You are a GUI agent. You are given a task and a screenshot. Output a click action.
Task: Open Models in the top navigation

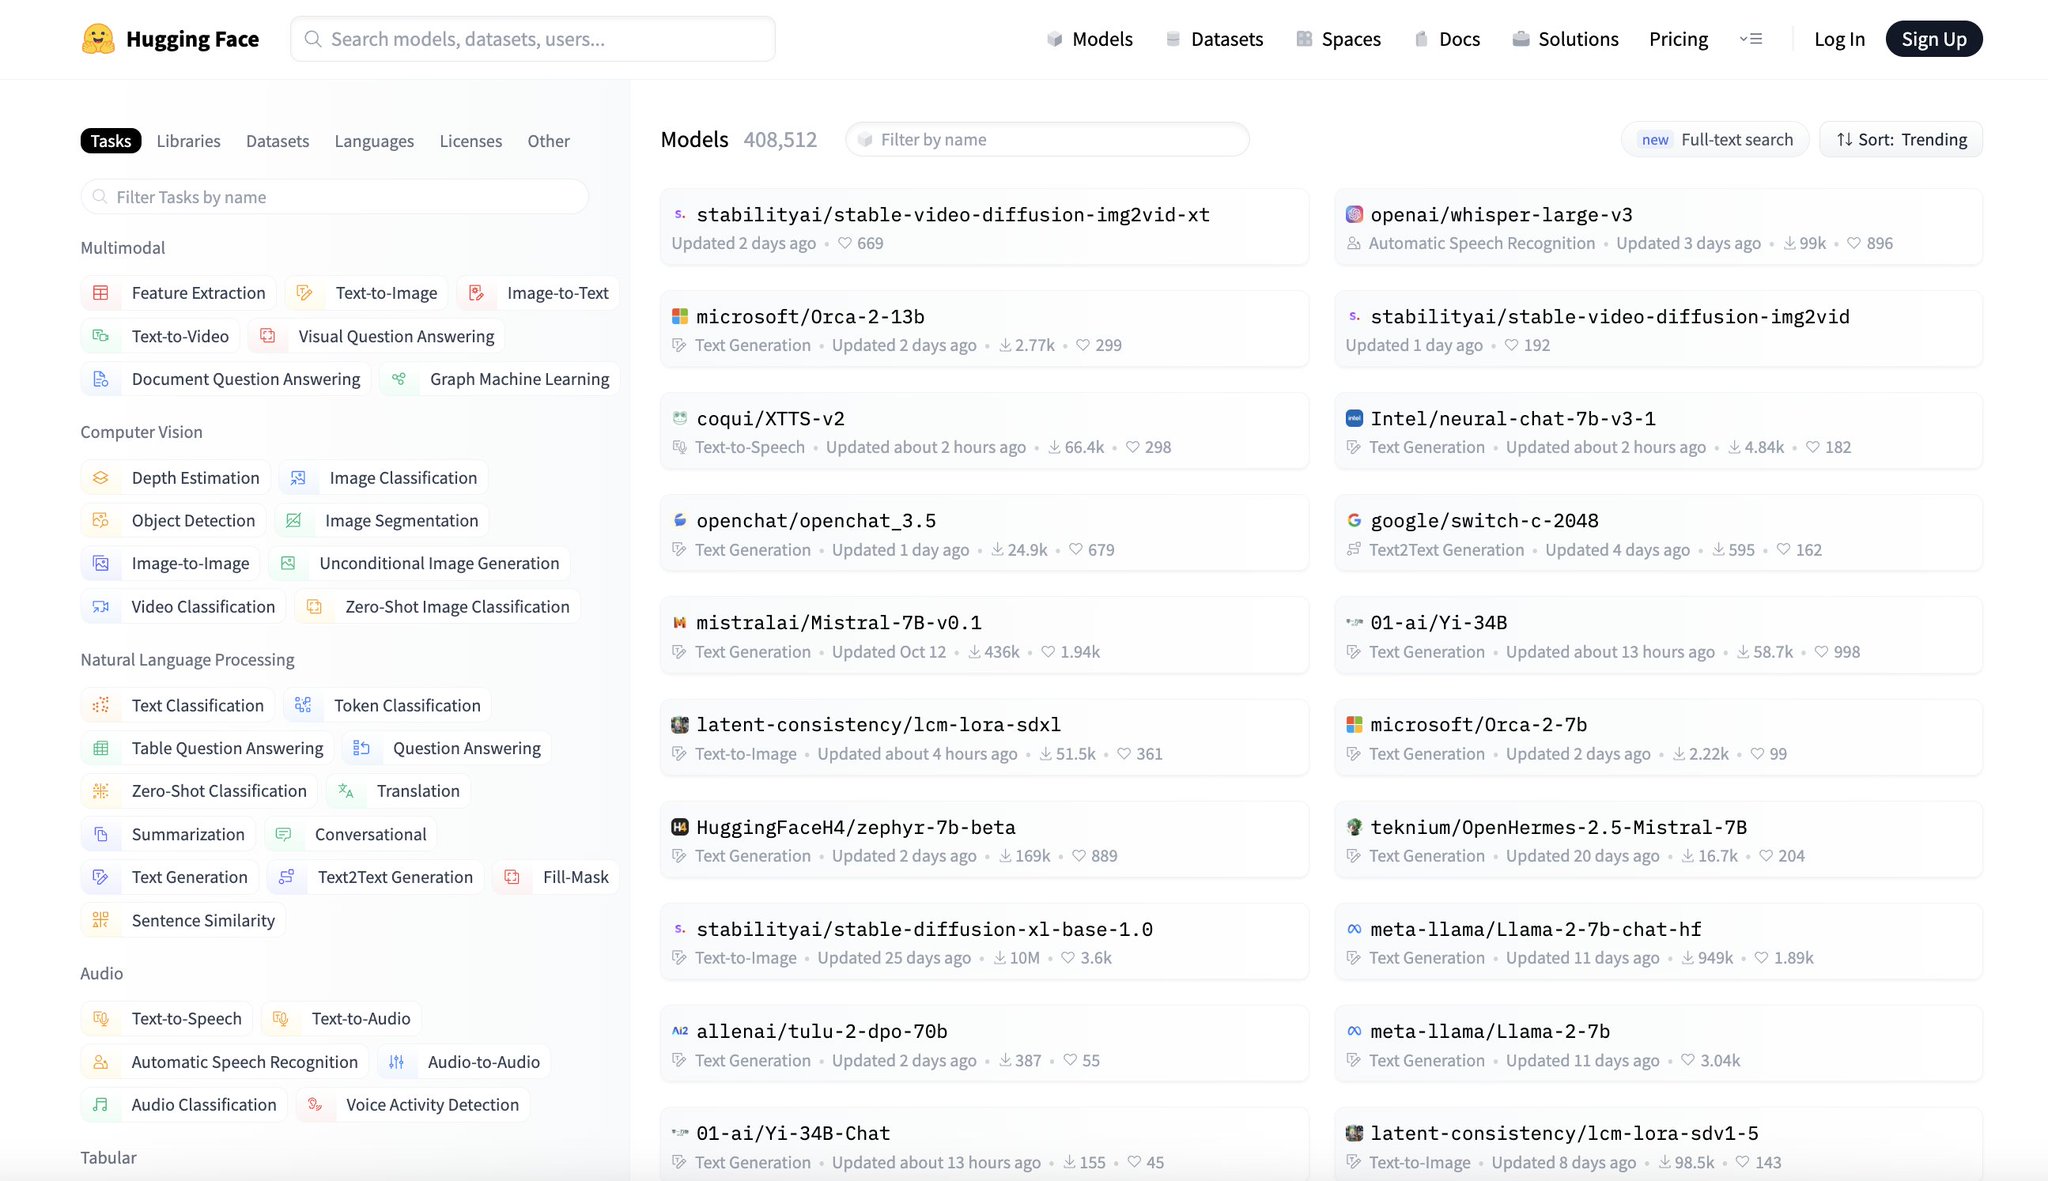(x=1090, y=39)
